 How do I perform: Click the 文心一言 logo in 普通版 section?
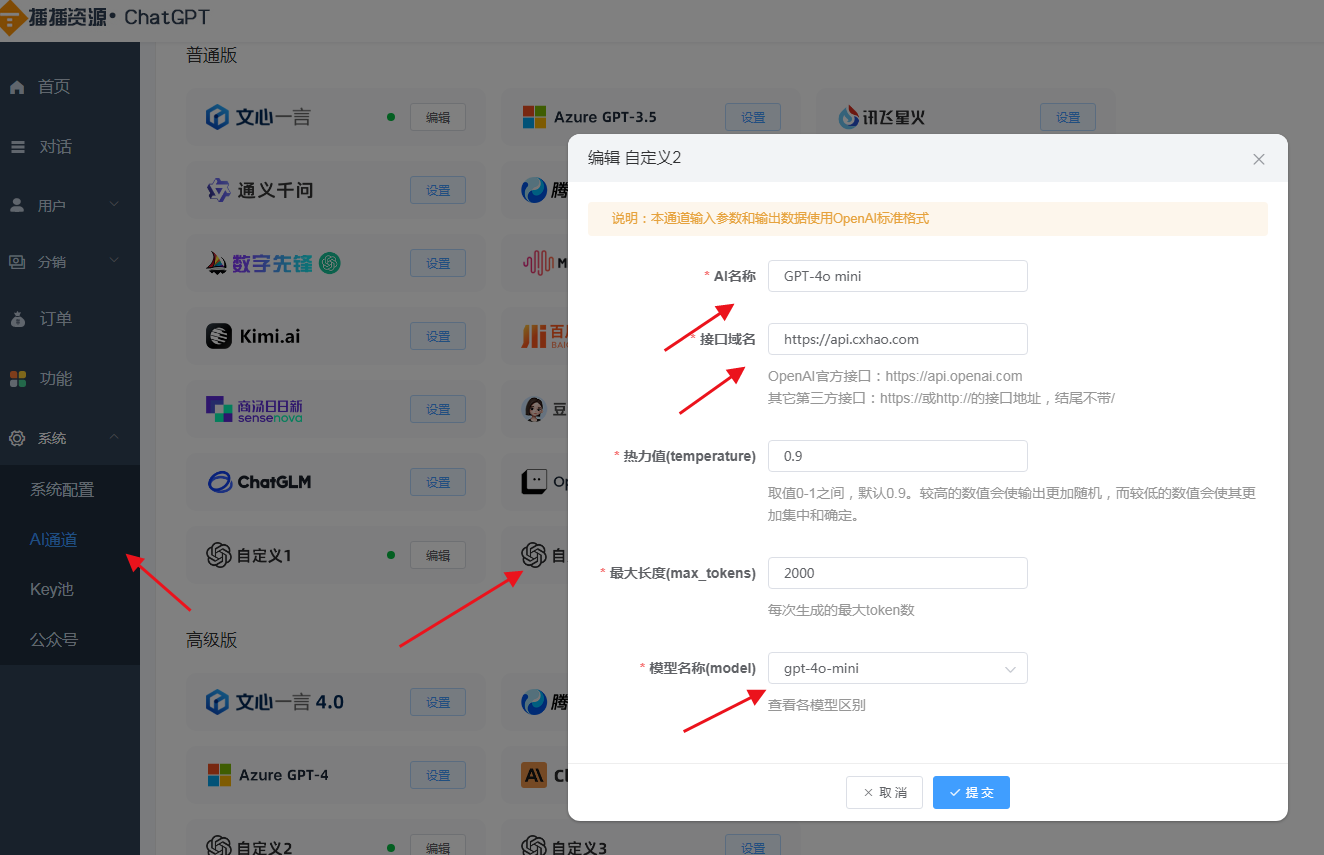point(259,117)
